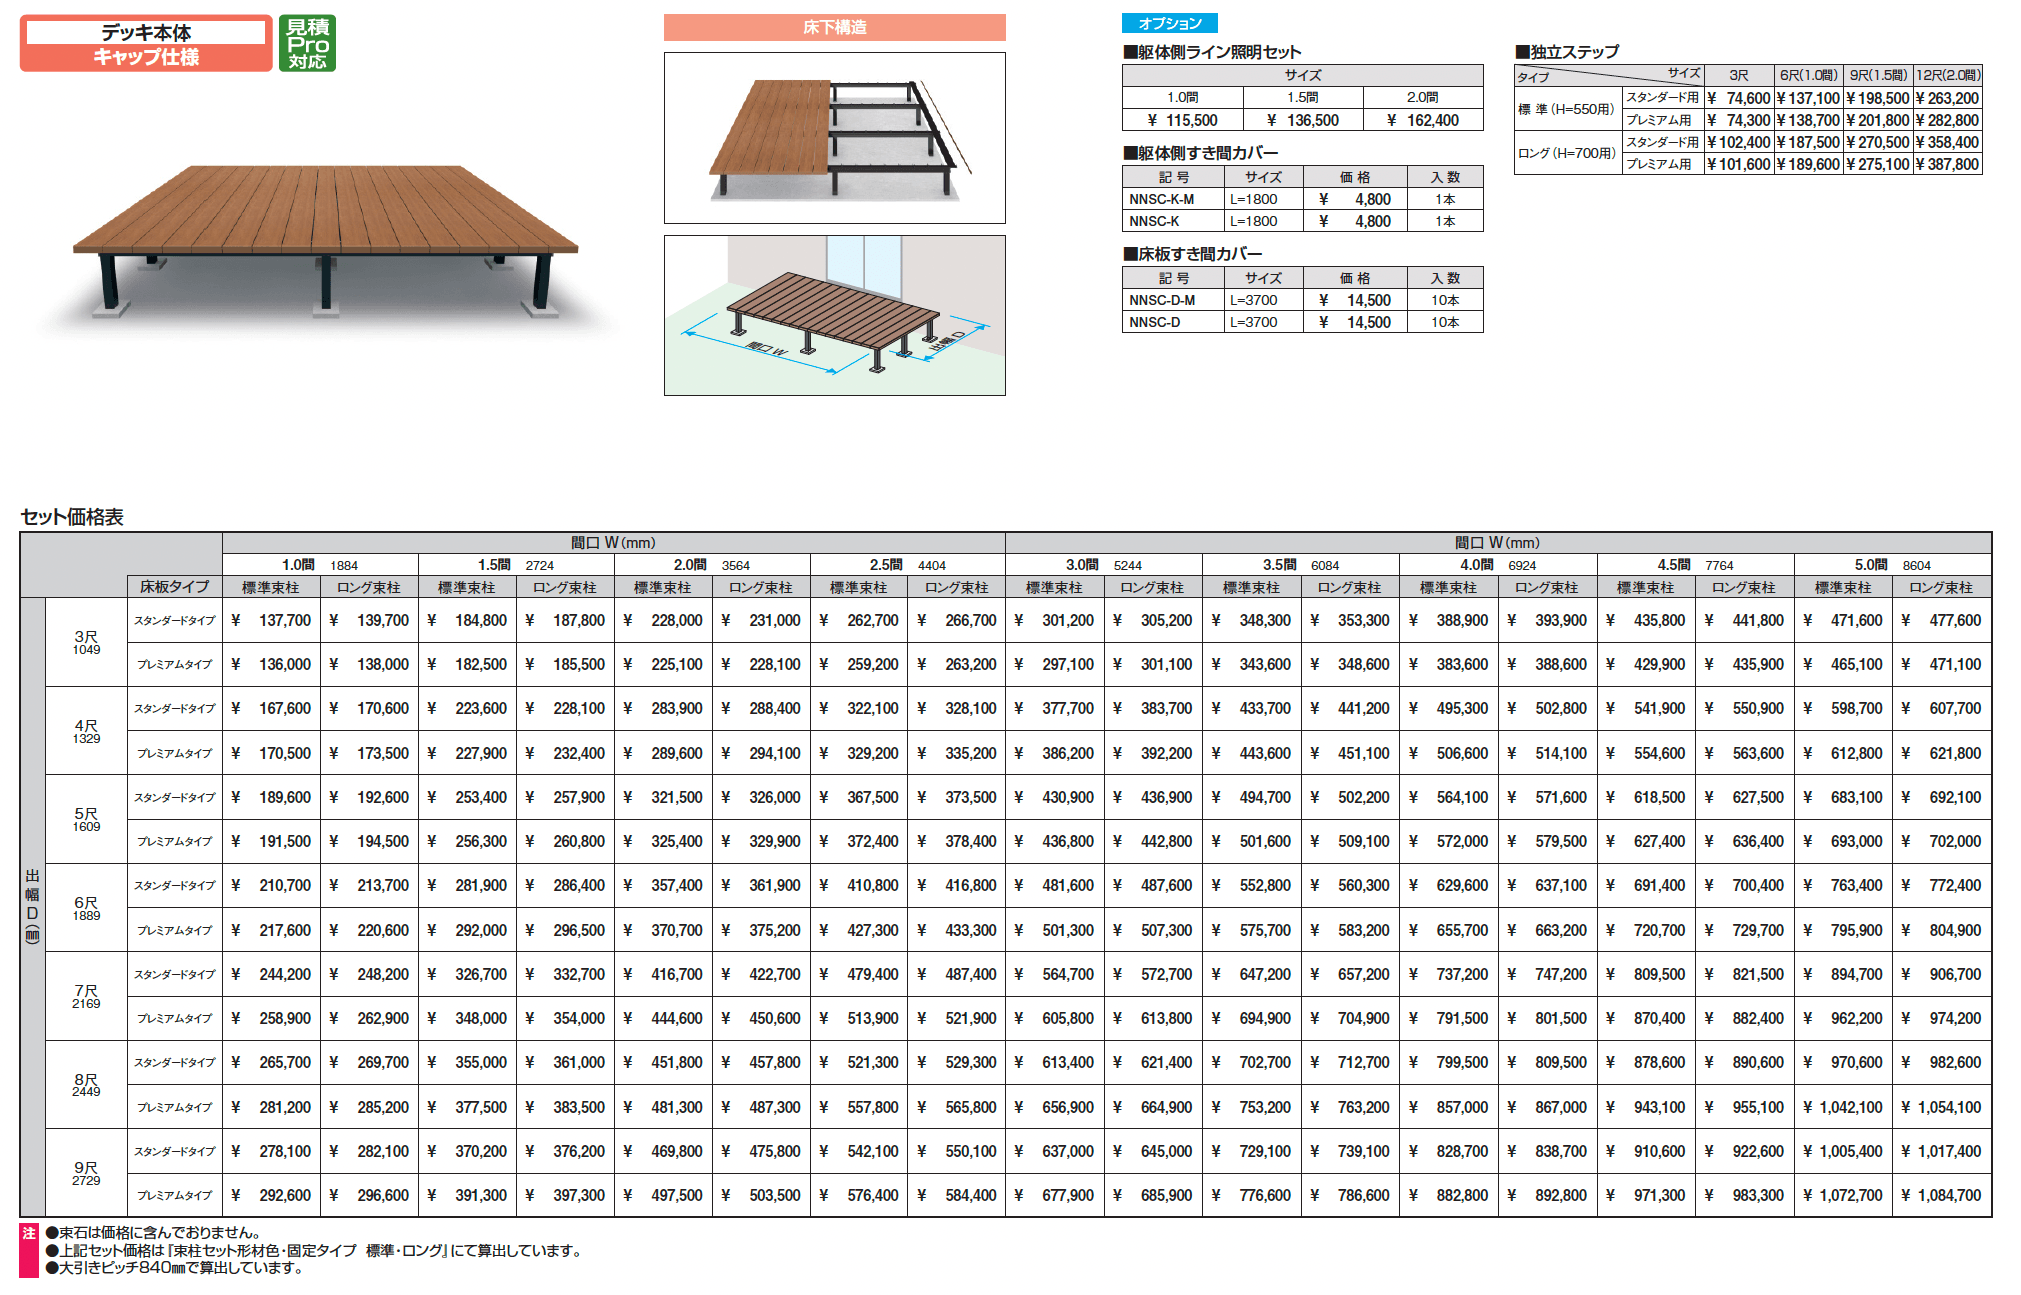The width and height of the screenshot is (2021, 1295).
Task: Click the デッキ本体 キャップ仕様 label
Action: point(146,44)
